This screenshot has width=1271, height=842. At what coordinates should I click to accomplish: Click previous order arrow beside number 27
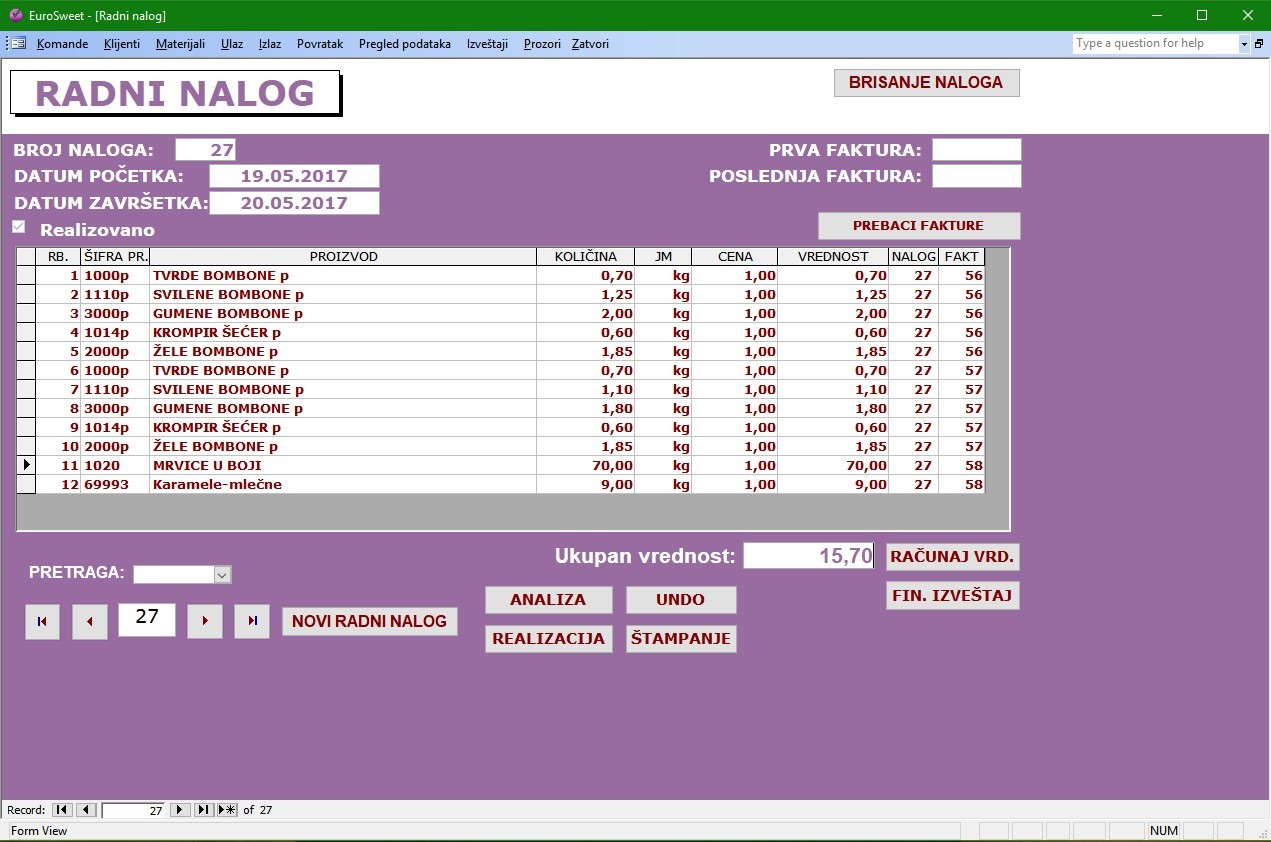point(90,621)
